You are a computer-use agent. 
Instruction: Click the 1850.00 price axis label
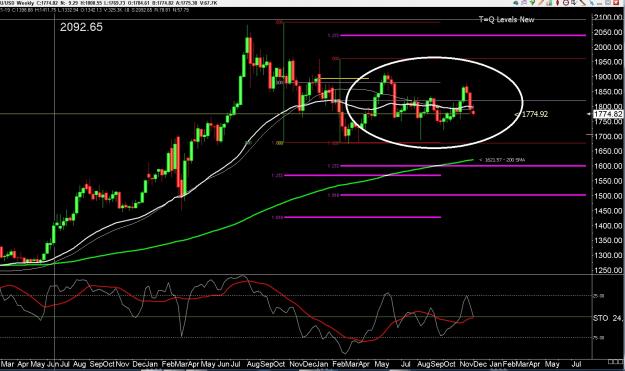tap(608, 92)
